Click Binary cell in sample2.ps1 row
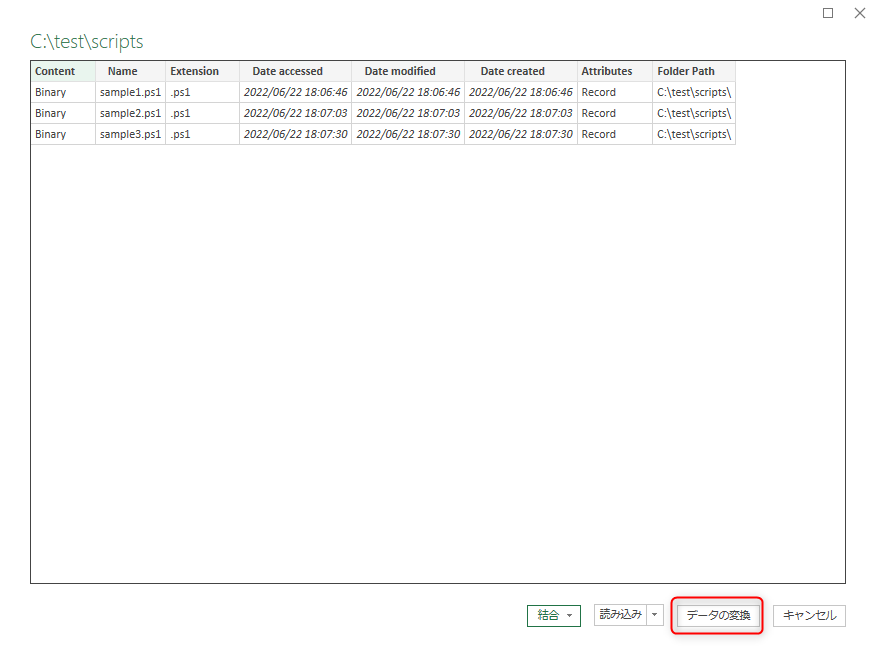 [x=63, y=113]
